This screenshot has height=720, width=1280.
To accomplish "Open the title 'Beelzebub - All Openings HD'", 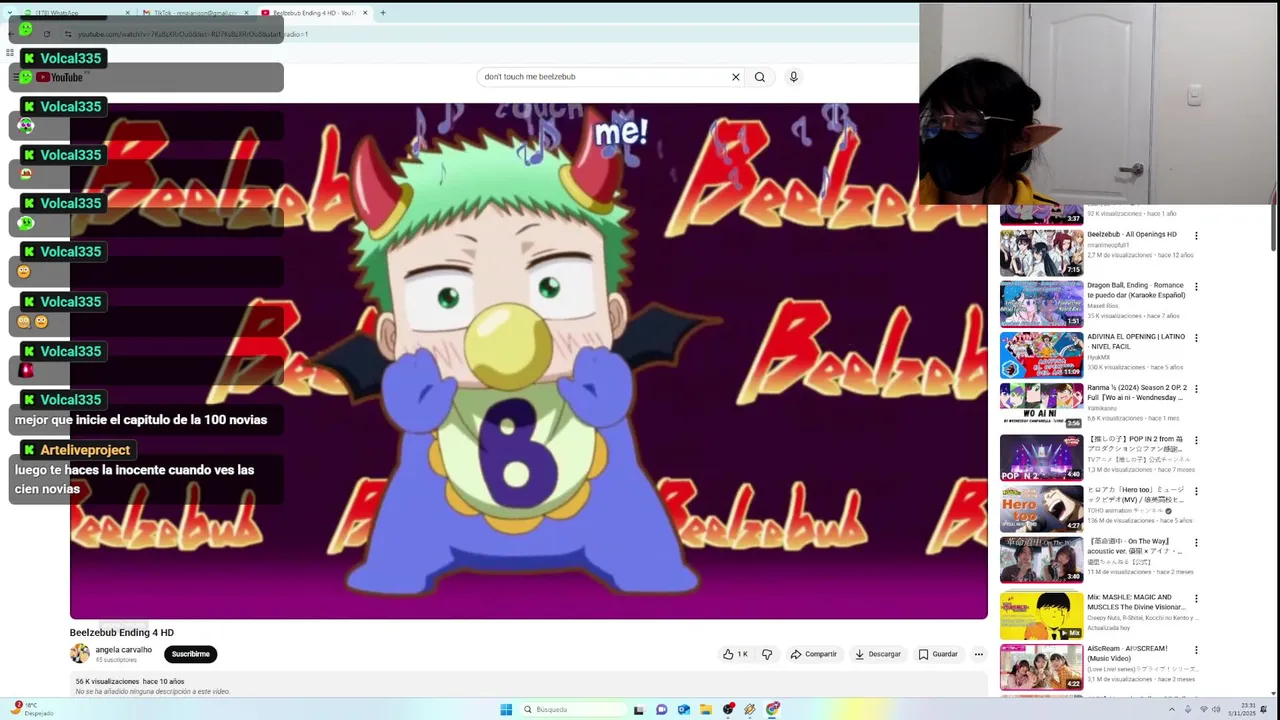I will pyautogui.click(x=1132, y=234).
